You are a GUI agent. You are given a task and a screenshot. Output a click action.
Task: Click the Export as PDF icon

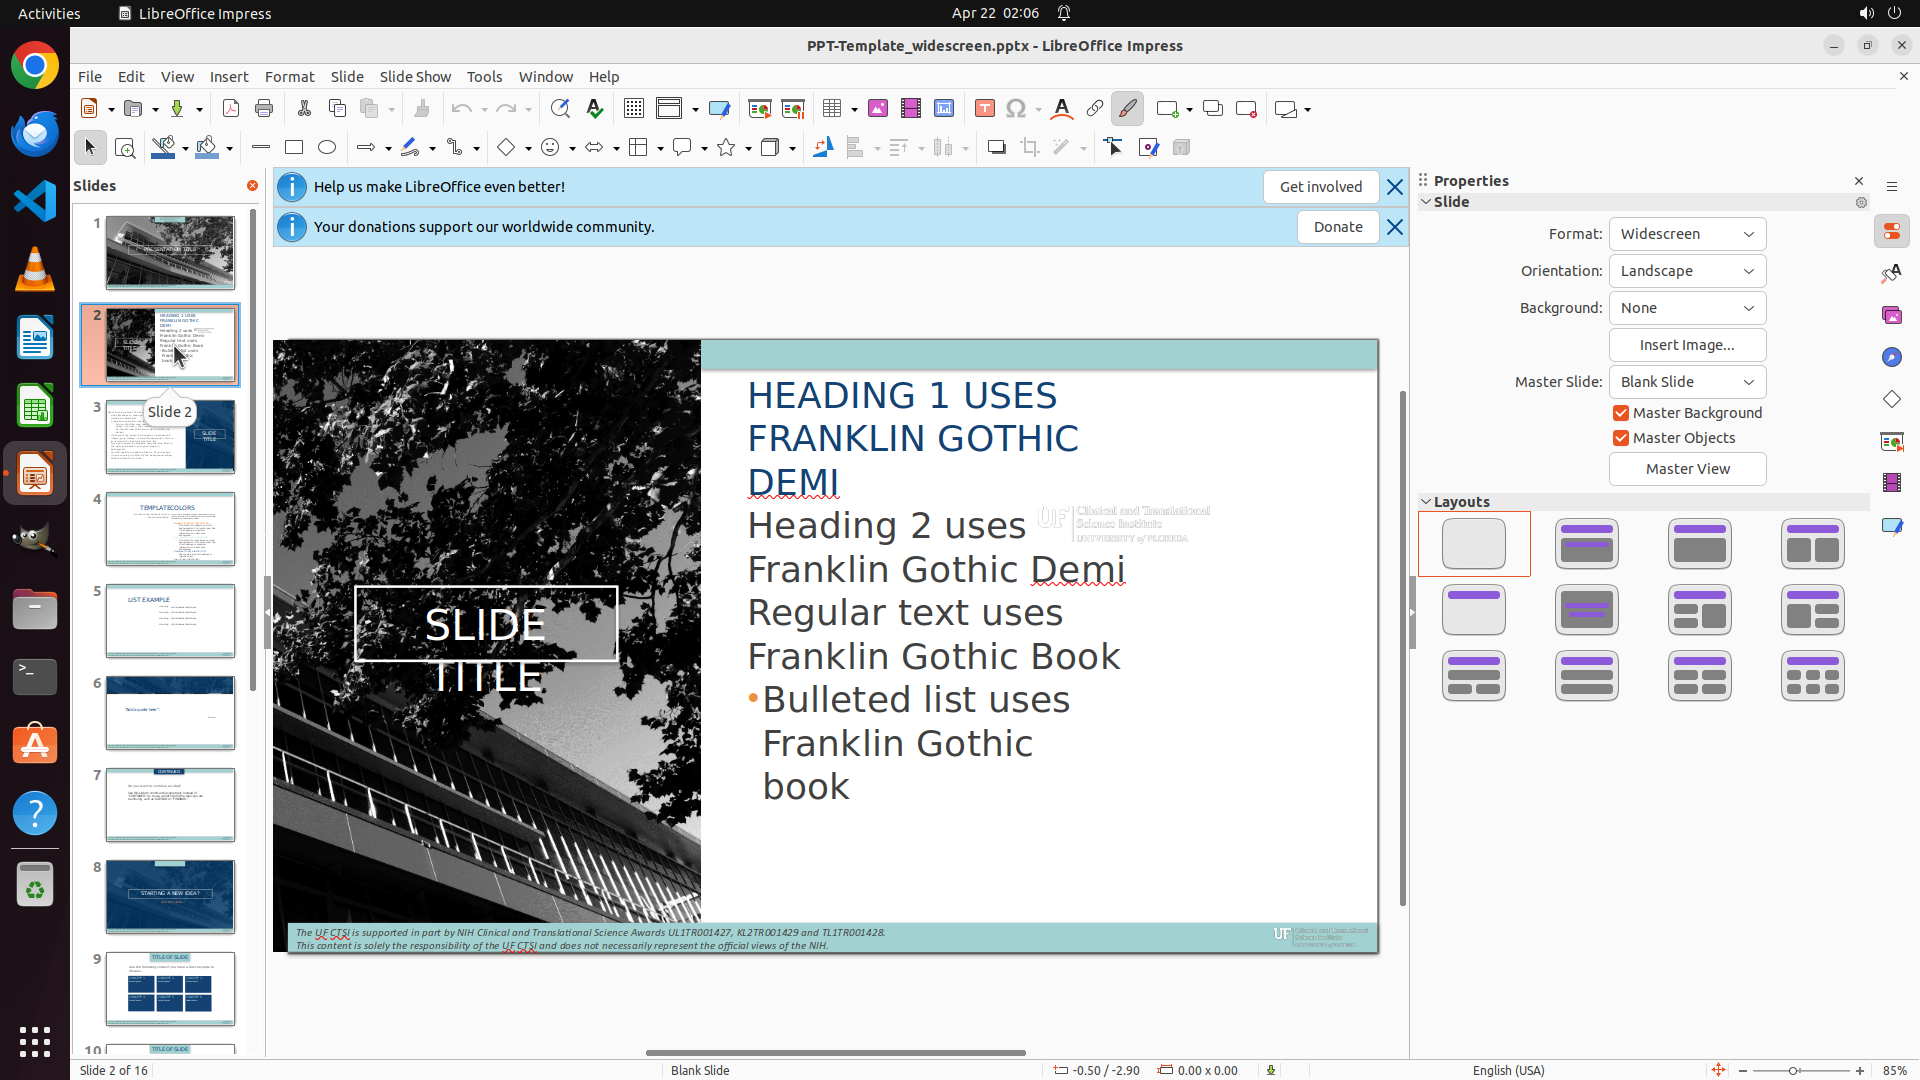231,109
